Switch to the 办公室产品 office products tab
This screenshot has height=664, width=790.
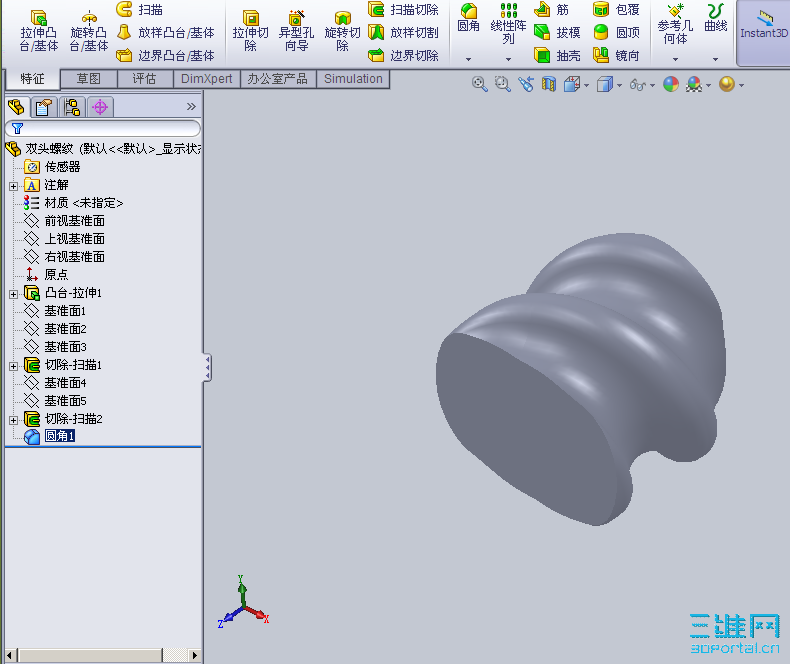tap(278, 79)
